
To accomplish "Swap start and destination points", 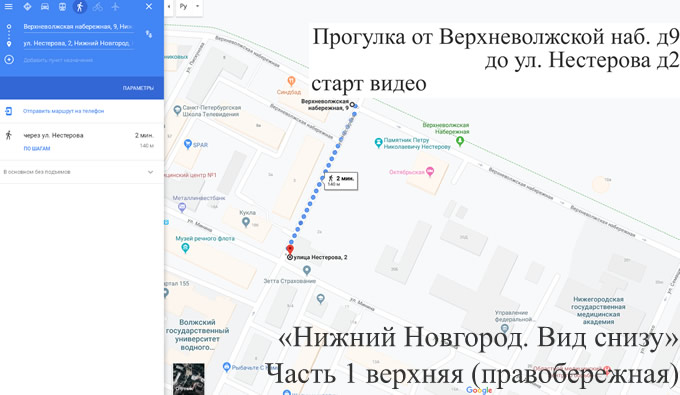I will tap(149, 34).
